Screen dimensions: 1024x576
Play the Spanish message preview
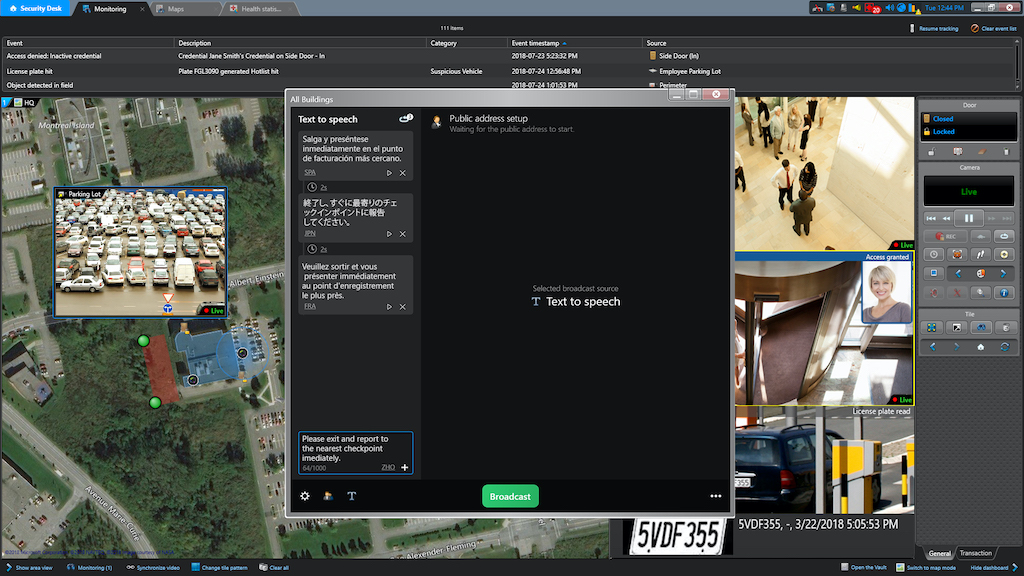pyautogui.click(x=390, y=173)
